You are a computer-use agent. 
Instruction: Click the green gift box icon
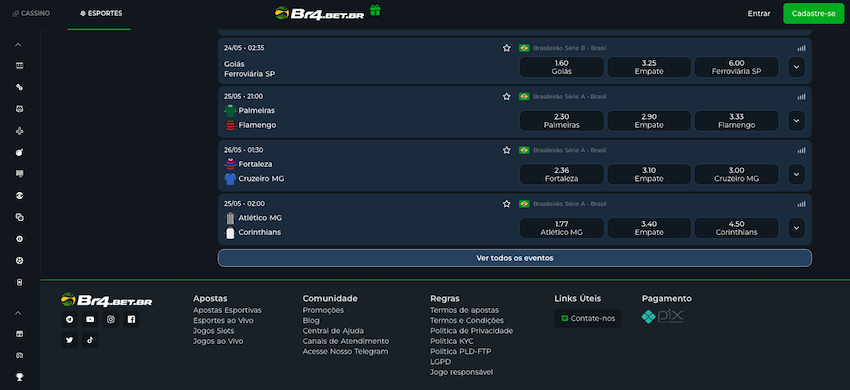375,10
